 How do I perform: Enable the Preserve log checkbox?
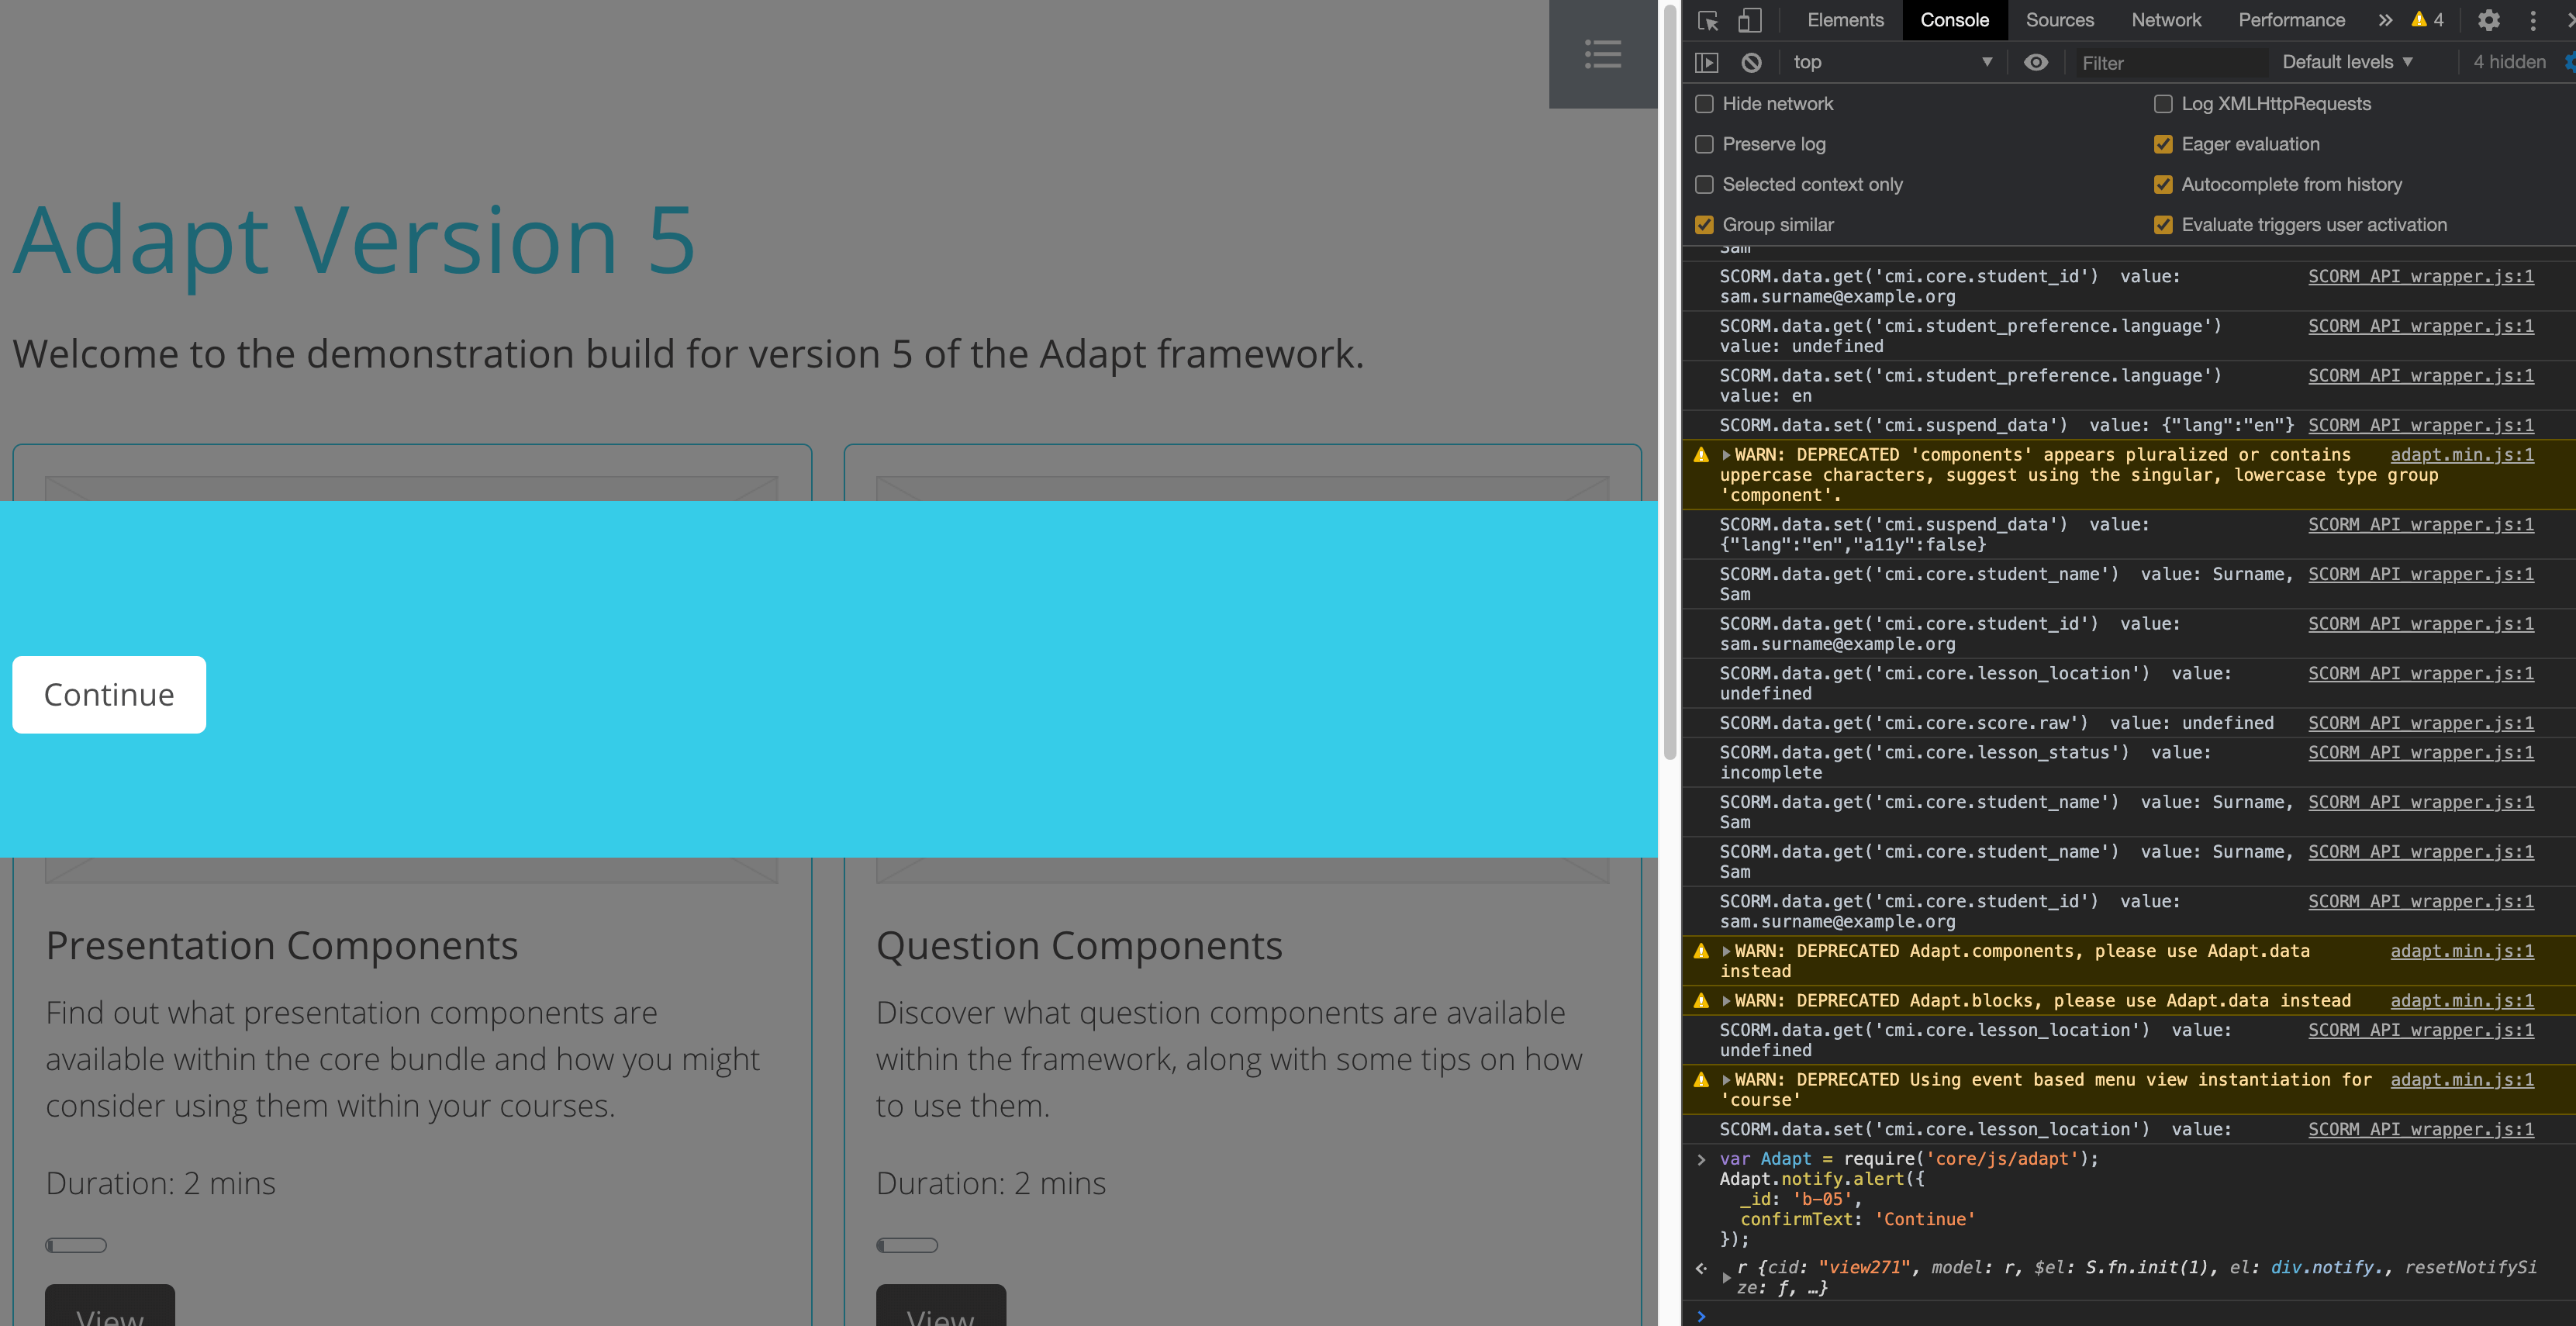[1705, 144]
